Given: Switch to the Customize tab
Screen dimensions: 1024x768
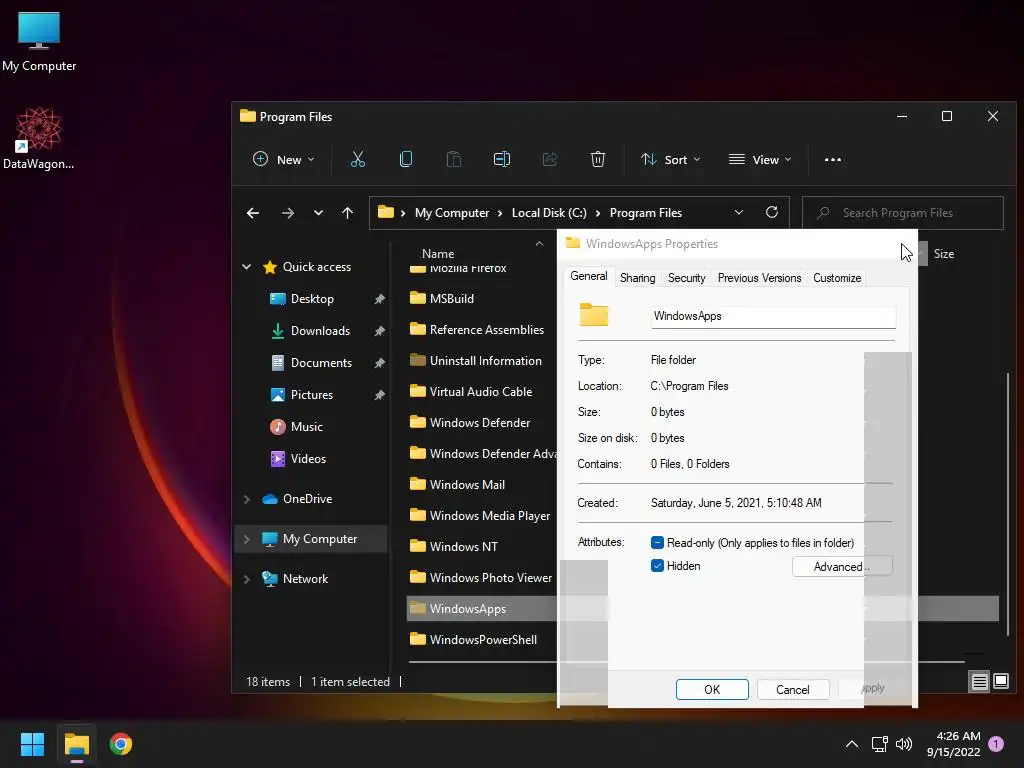Looking at the screenshot, I should (837, 278).
